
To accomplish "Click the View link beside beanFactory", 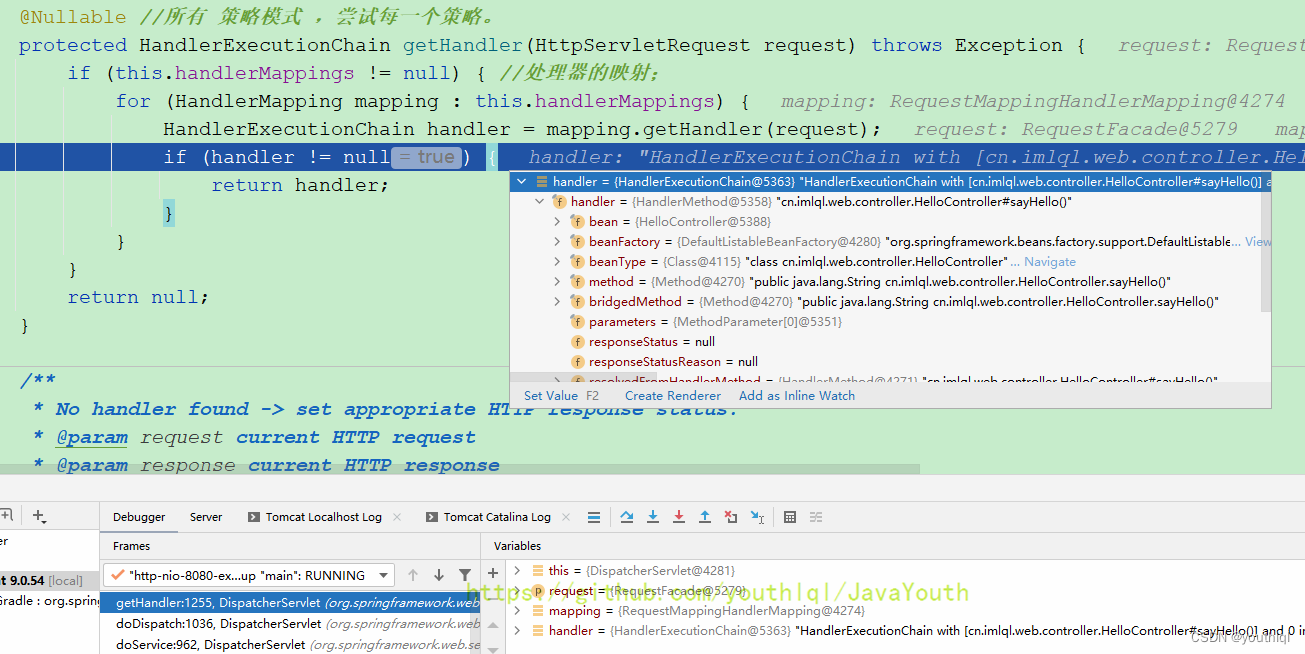I will pyautogui.click(x=1258, y=242).
